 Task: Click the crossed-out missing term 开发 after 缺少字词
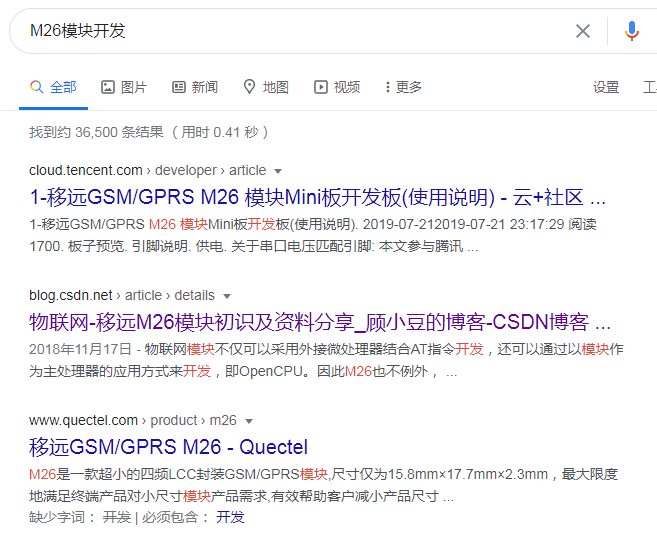point(117,517)
